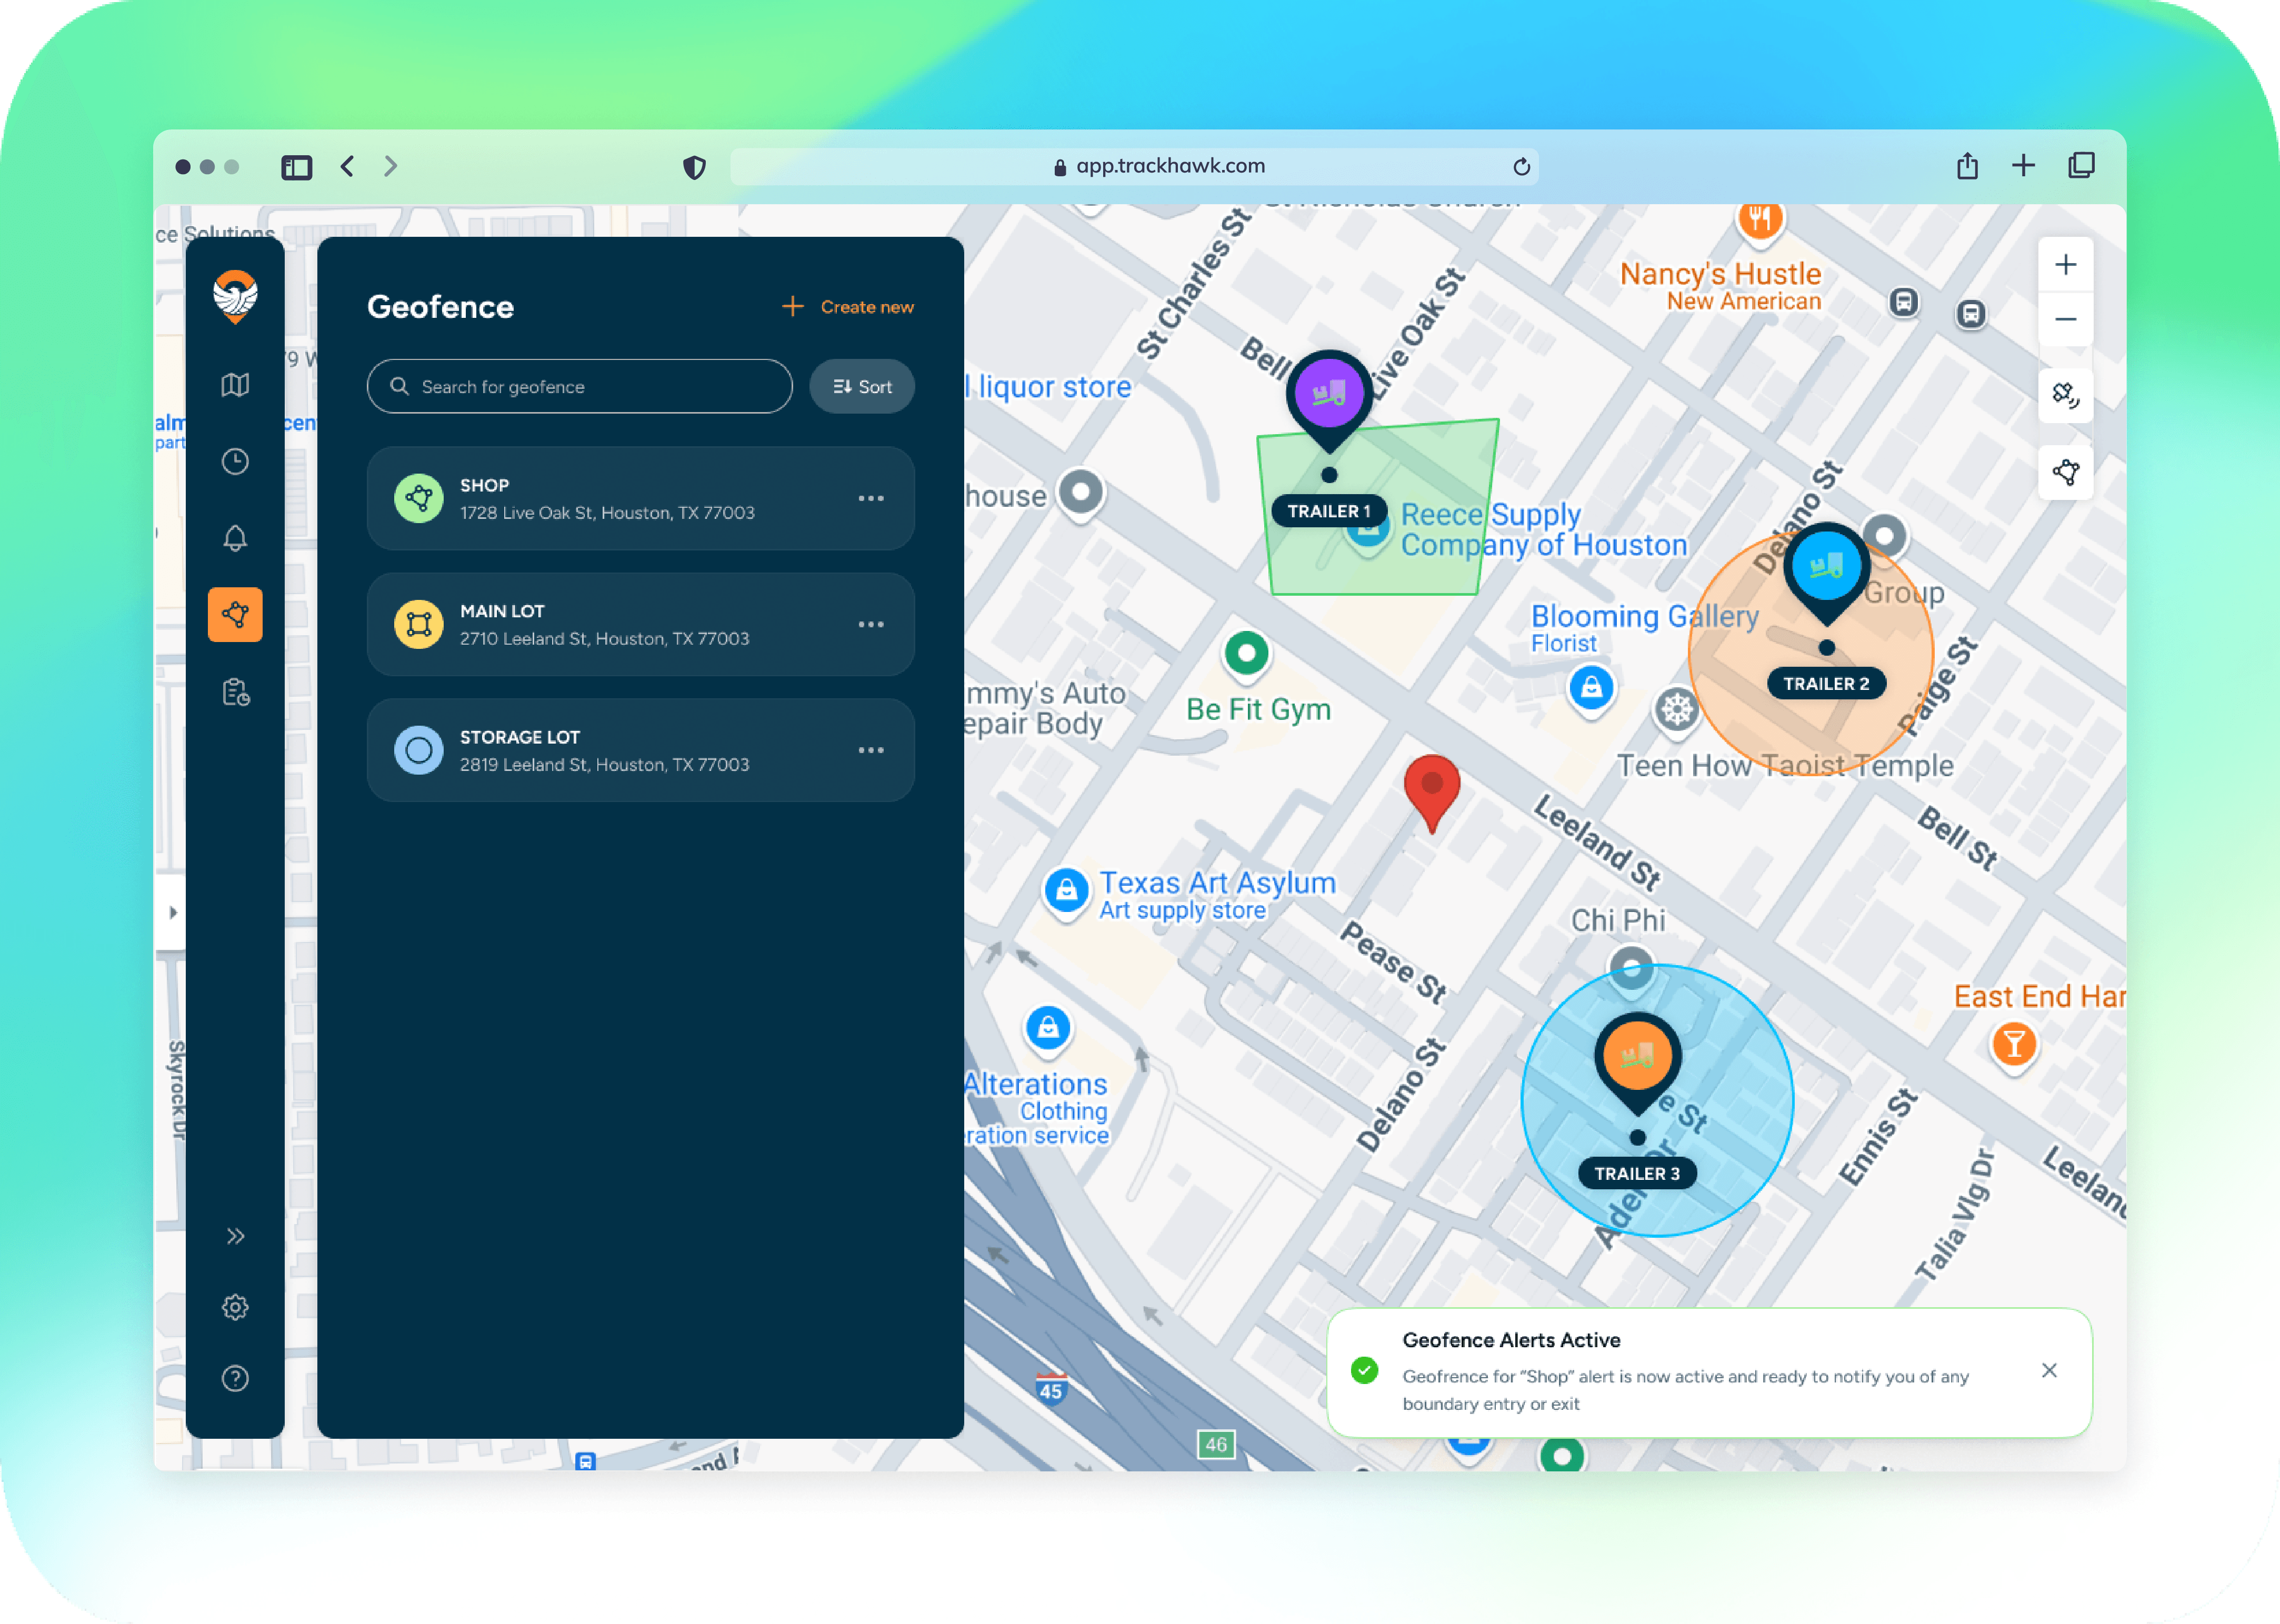Open the Map view from the sidebar
Viewport: 2280px width, 1624px height.
[x=235, y=383]
